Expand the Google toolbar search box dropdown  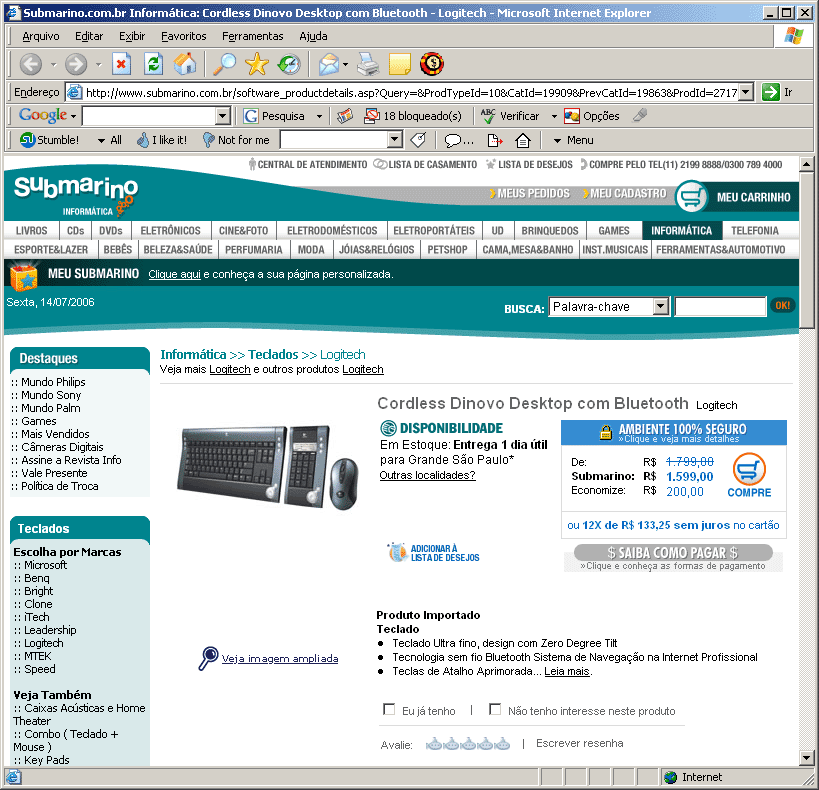(222, 116)
